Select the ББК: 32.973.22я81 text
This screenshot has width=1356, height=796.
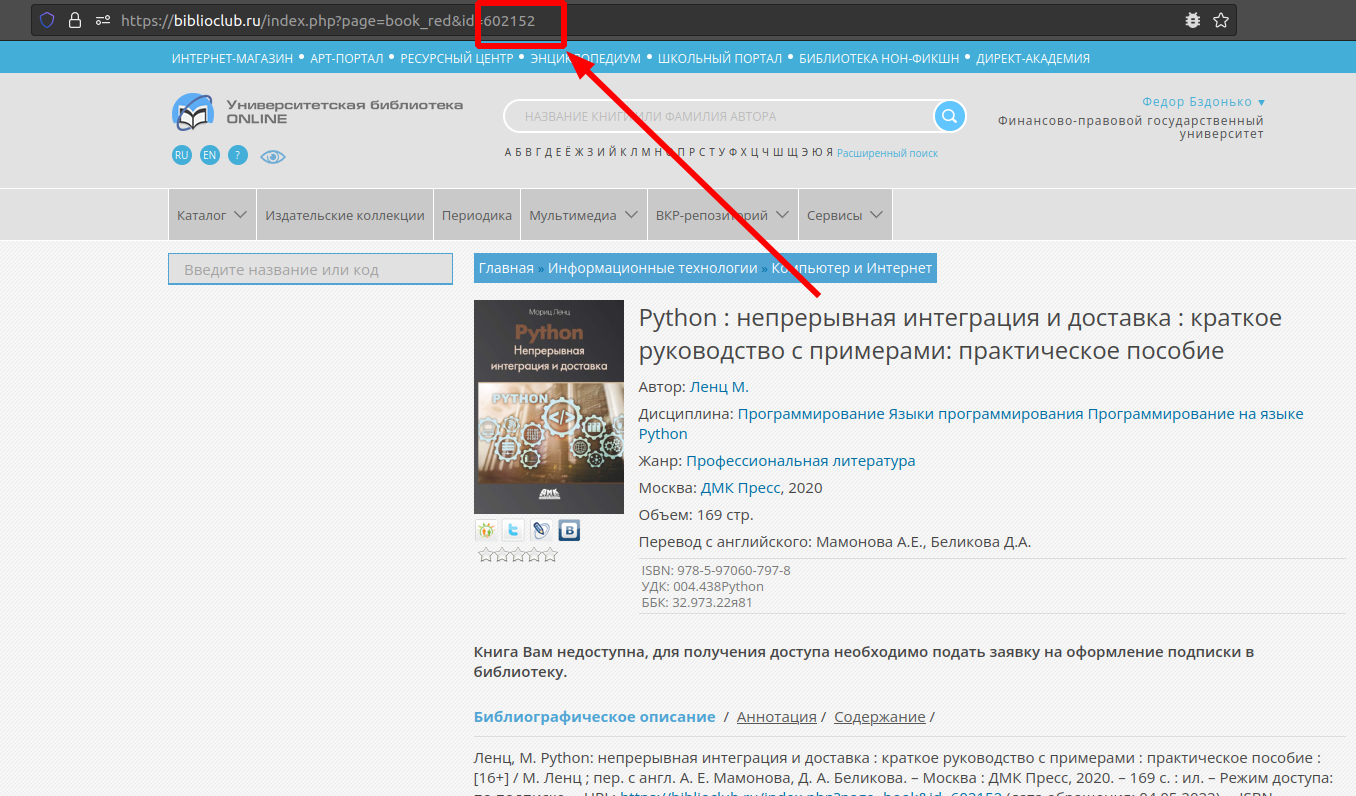coord(697,602)
